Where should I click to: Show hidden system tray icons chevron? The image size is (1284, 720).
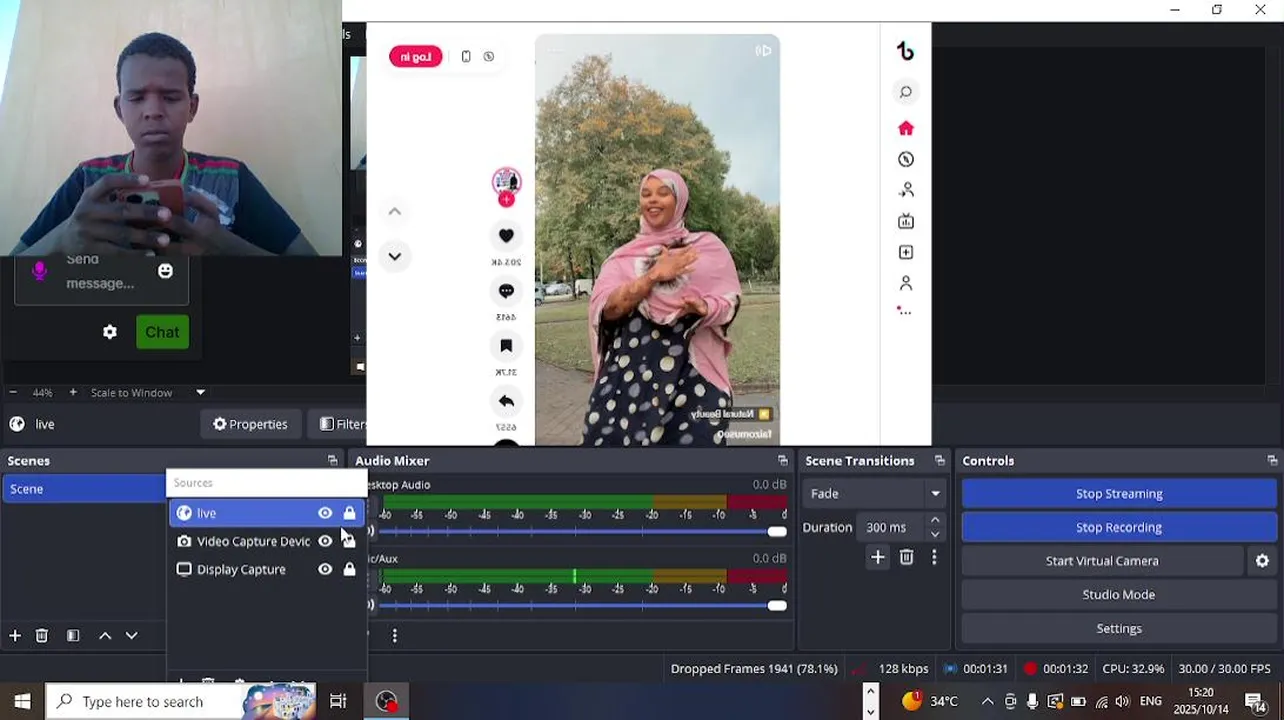pyautogui.click(x=987, y=702)
